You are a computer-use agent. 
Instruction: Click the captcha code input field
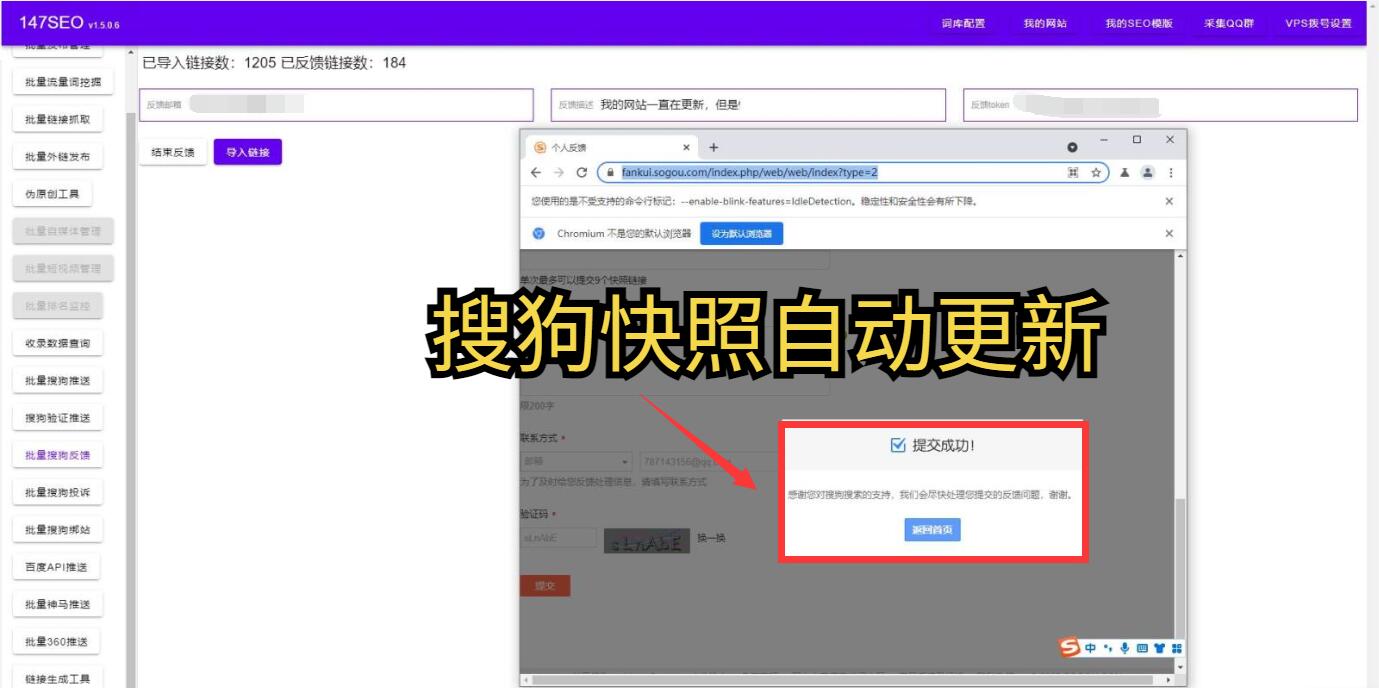tap(558, 538)
